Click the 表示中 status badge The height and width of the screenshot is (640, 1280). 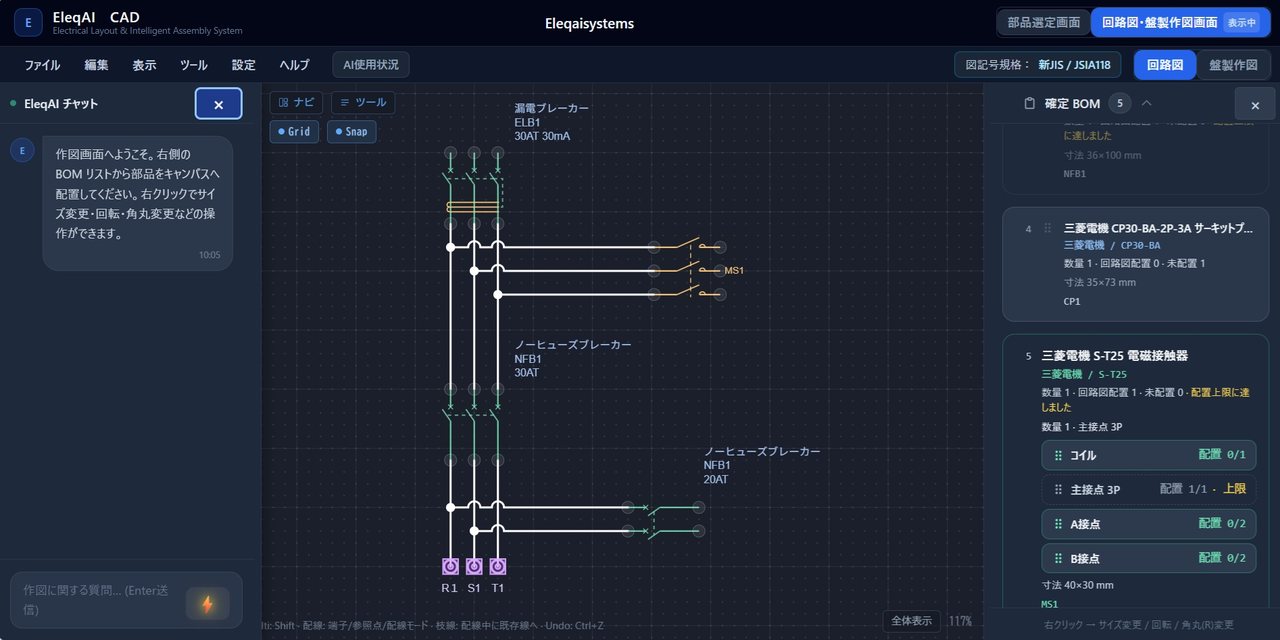coord(1241,22)
